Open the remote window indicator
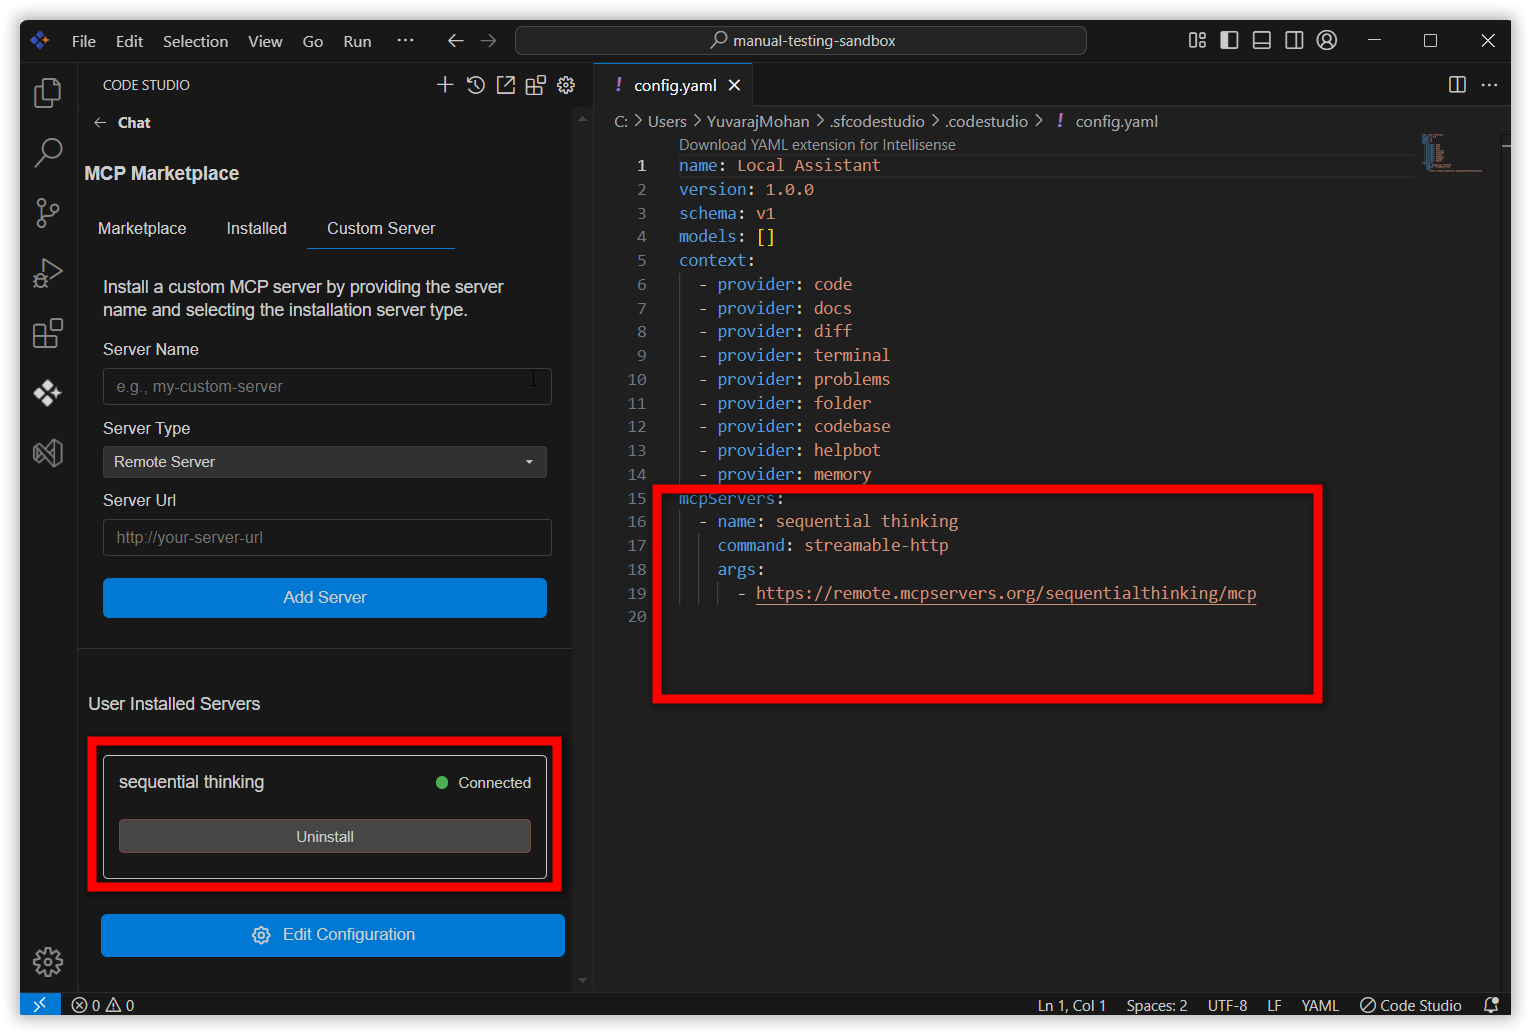Viewport: 1531px width, 1035px height. click(40, 1004)
